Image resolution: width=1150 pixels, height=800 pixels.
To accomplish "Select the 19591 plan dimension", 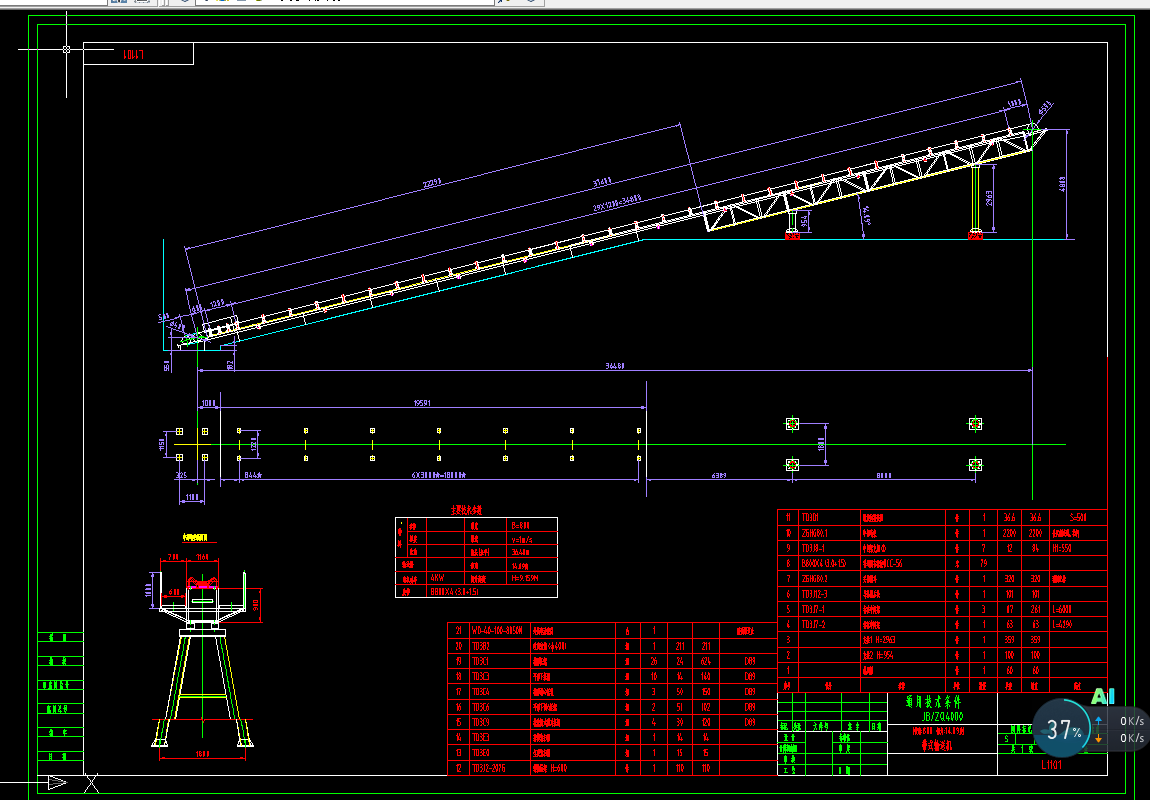I will pos(422,402).
